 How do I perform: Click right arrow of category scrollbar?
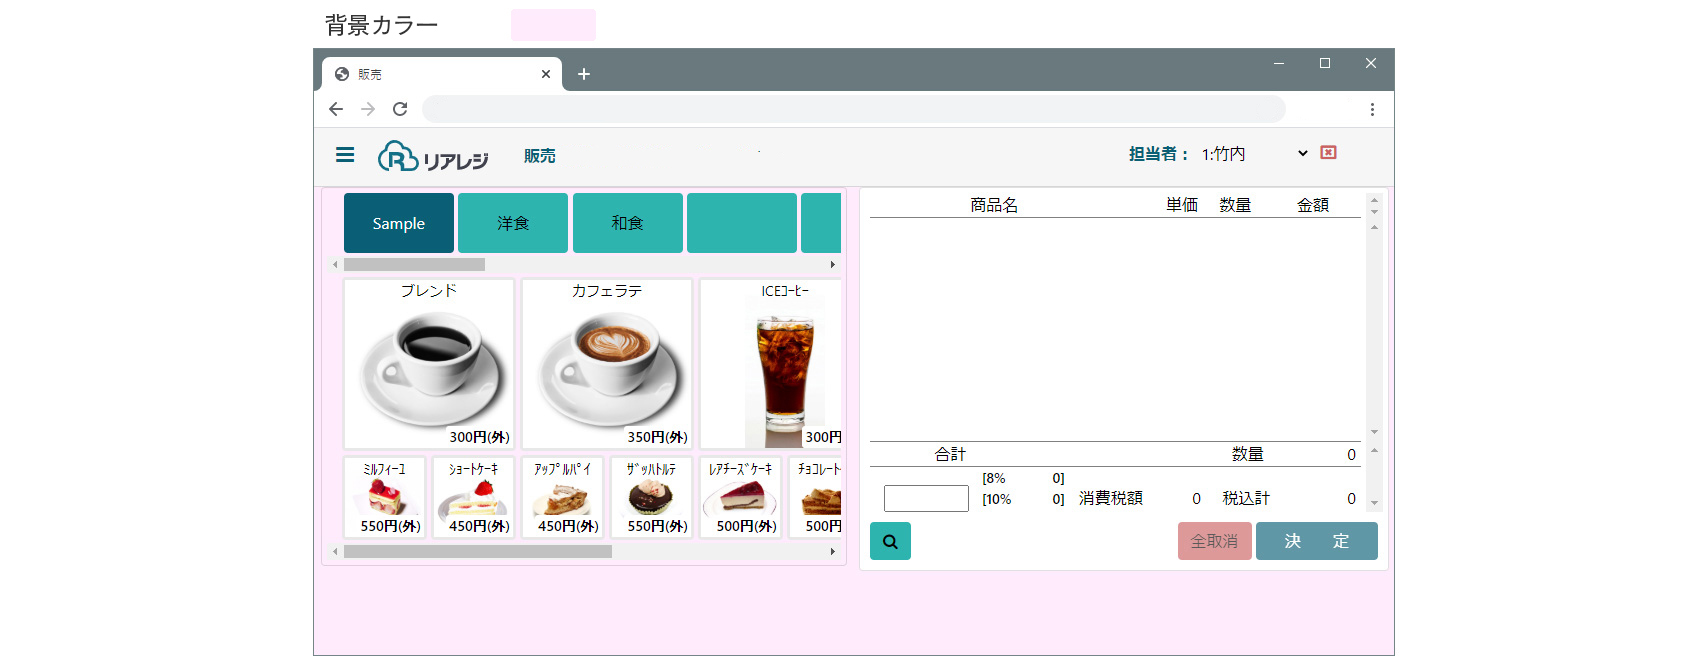coord(832,265)
